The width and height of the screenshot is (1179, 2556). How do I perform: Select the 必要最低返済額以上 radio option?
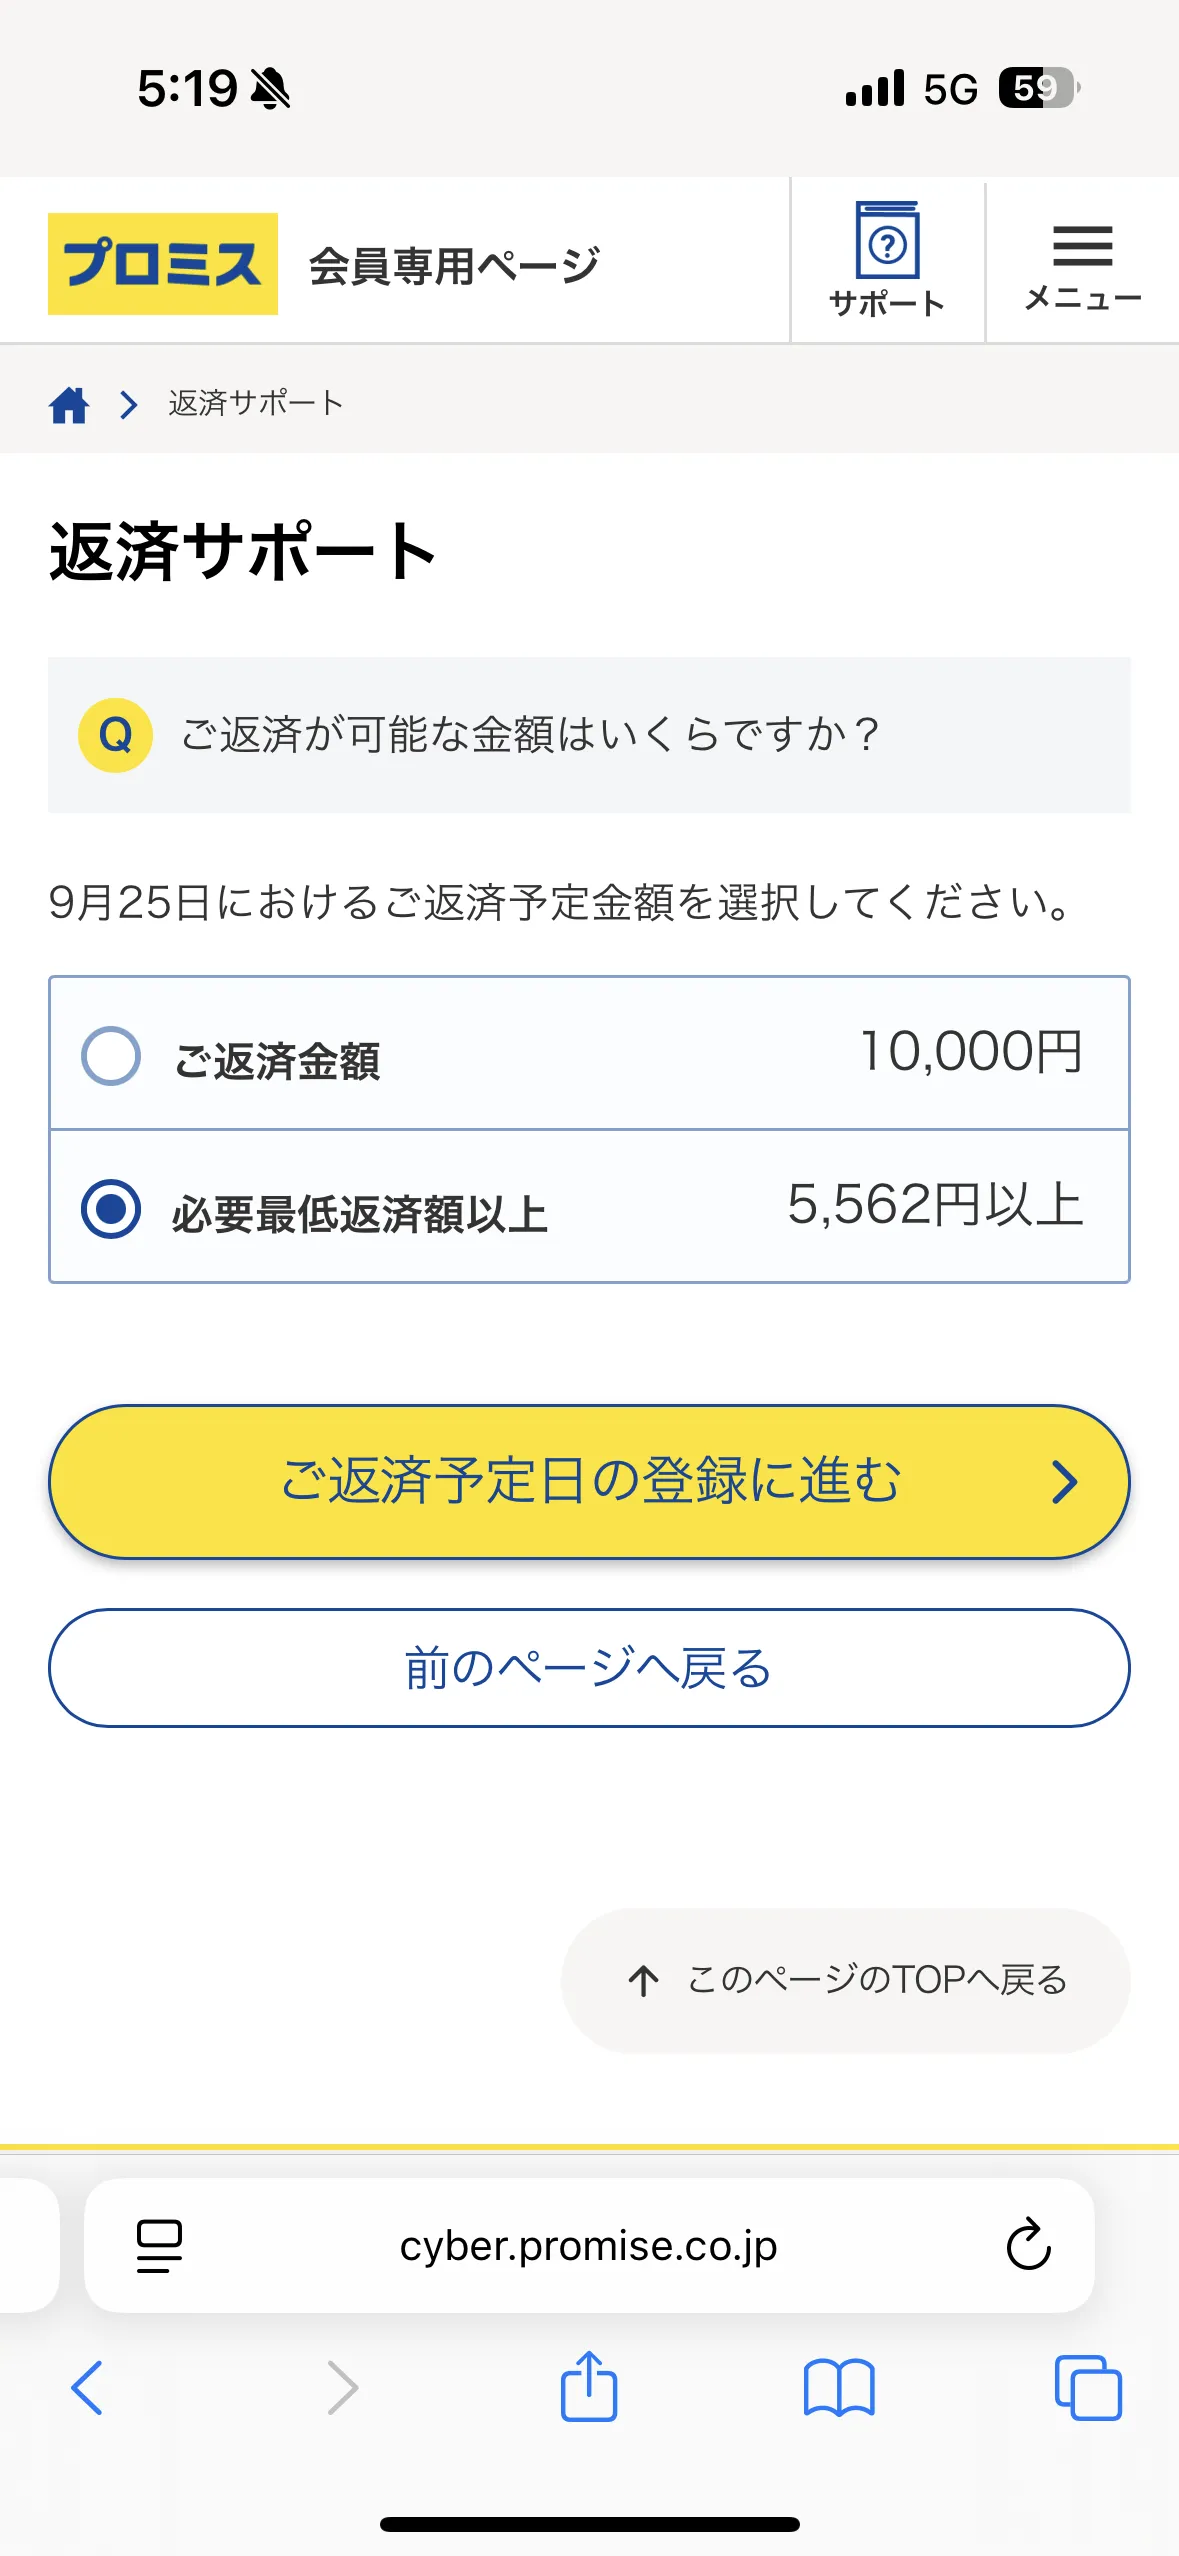pos(111,1208)
